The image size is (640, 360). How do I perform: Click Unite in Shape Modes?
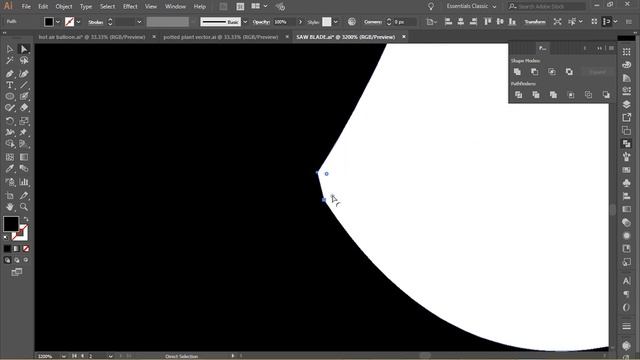pyautogui.click(x=517, y=72)
